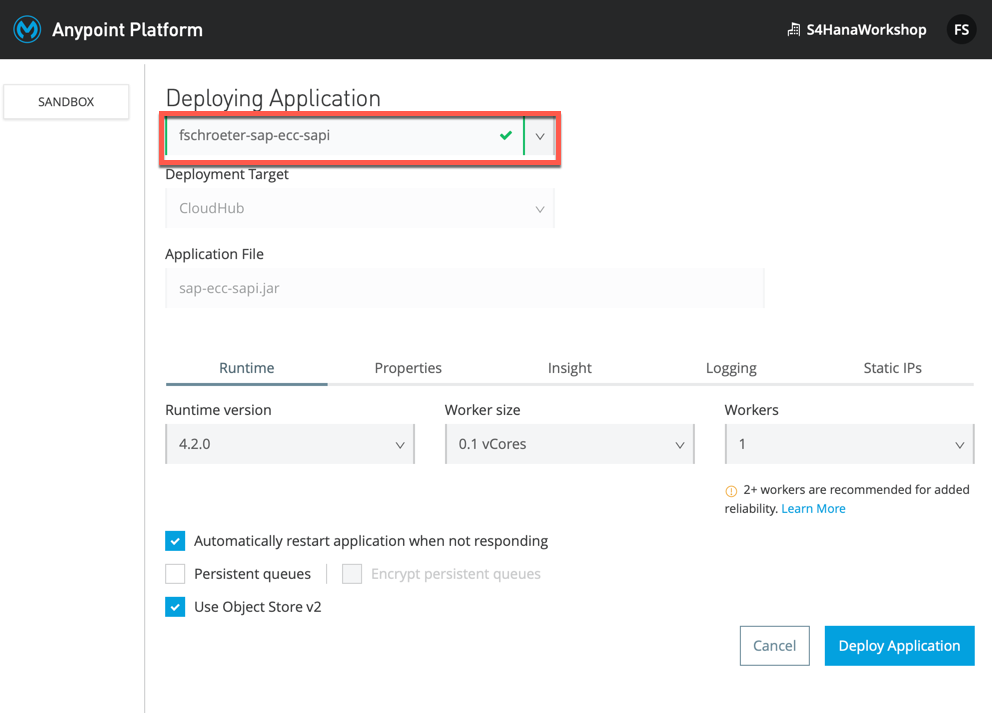The image size is (992, 713).
Task: Open the application name dropdown
Action: 539,136
